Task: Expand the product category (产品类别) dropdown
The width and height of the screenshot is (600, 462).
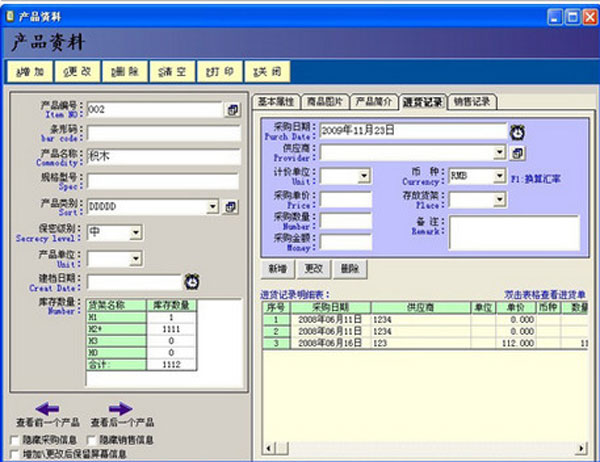Action: tap(212, 207)
